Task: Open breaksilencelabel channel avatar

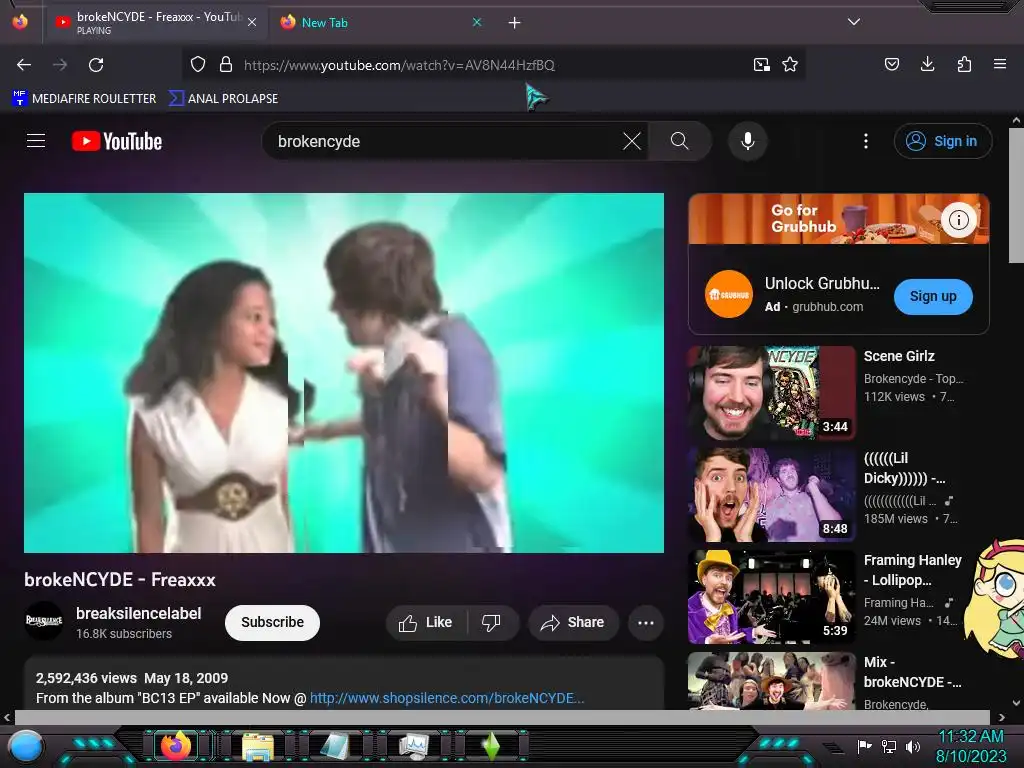Action: [x=44, y=621]
